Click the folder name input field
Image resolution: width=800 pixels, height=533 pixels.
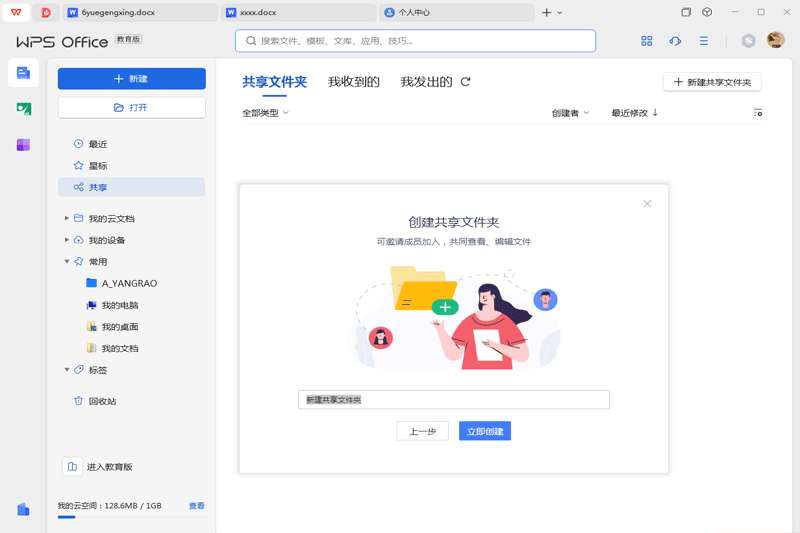point(453,400)
